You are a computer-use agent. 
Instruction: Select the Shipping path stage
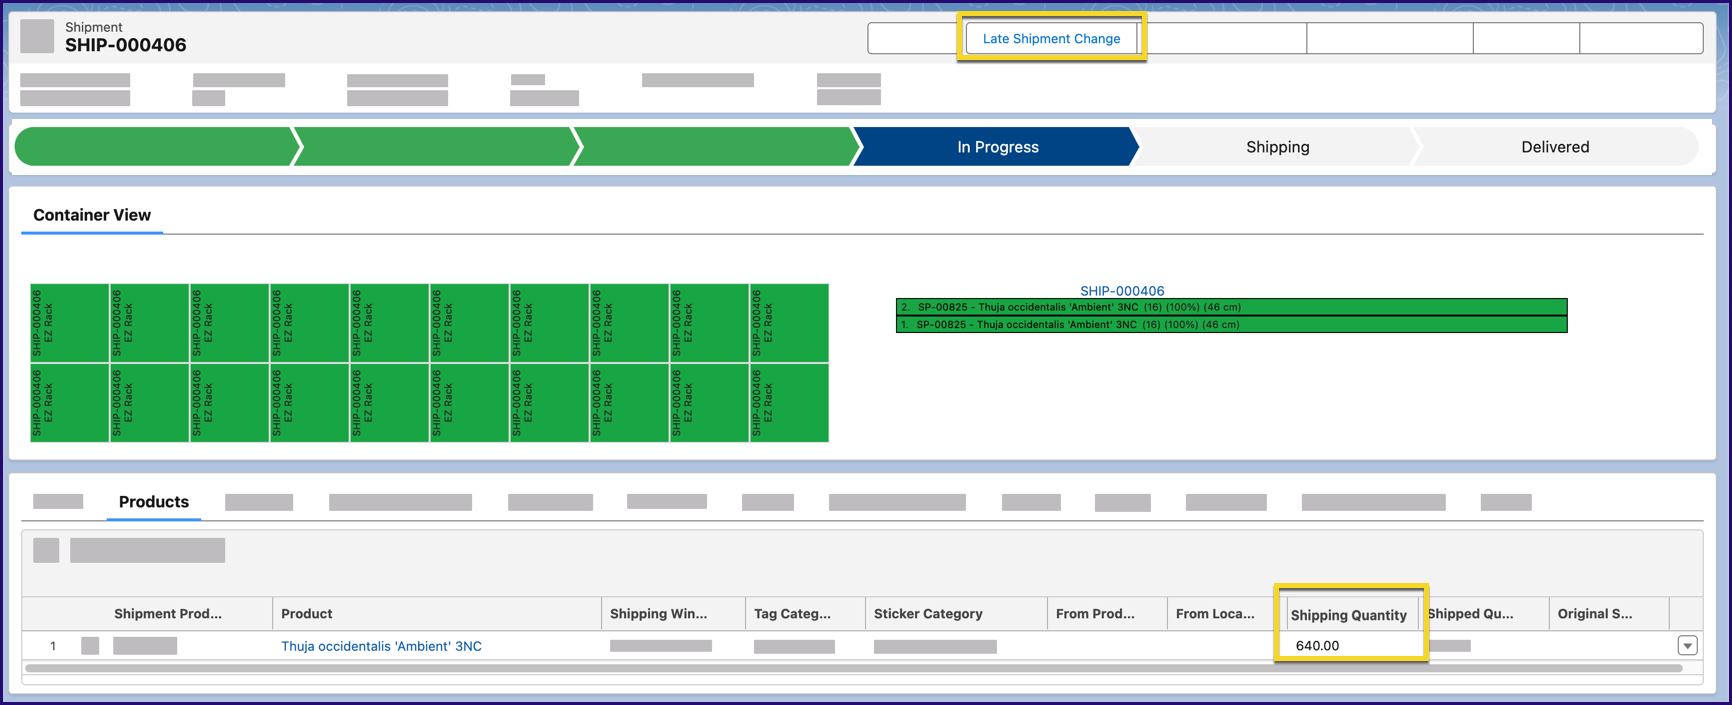(1277, 147)
